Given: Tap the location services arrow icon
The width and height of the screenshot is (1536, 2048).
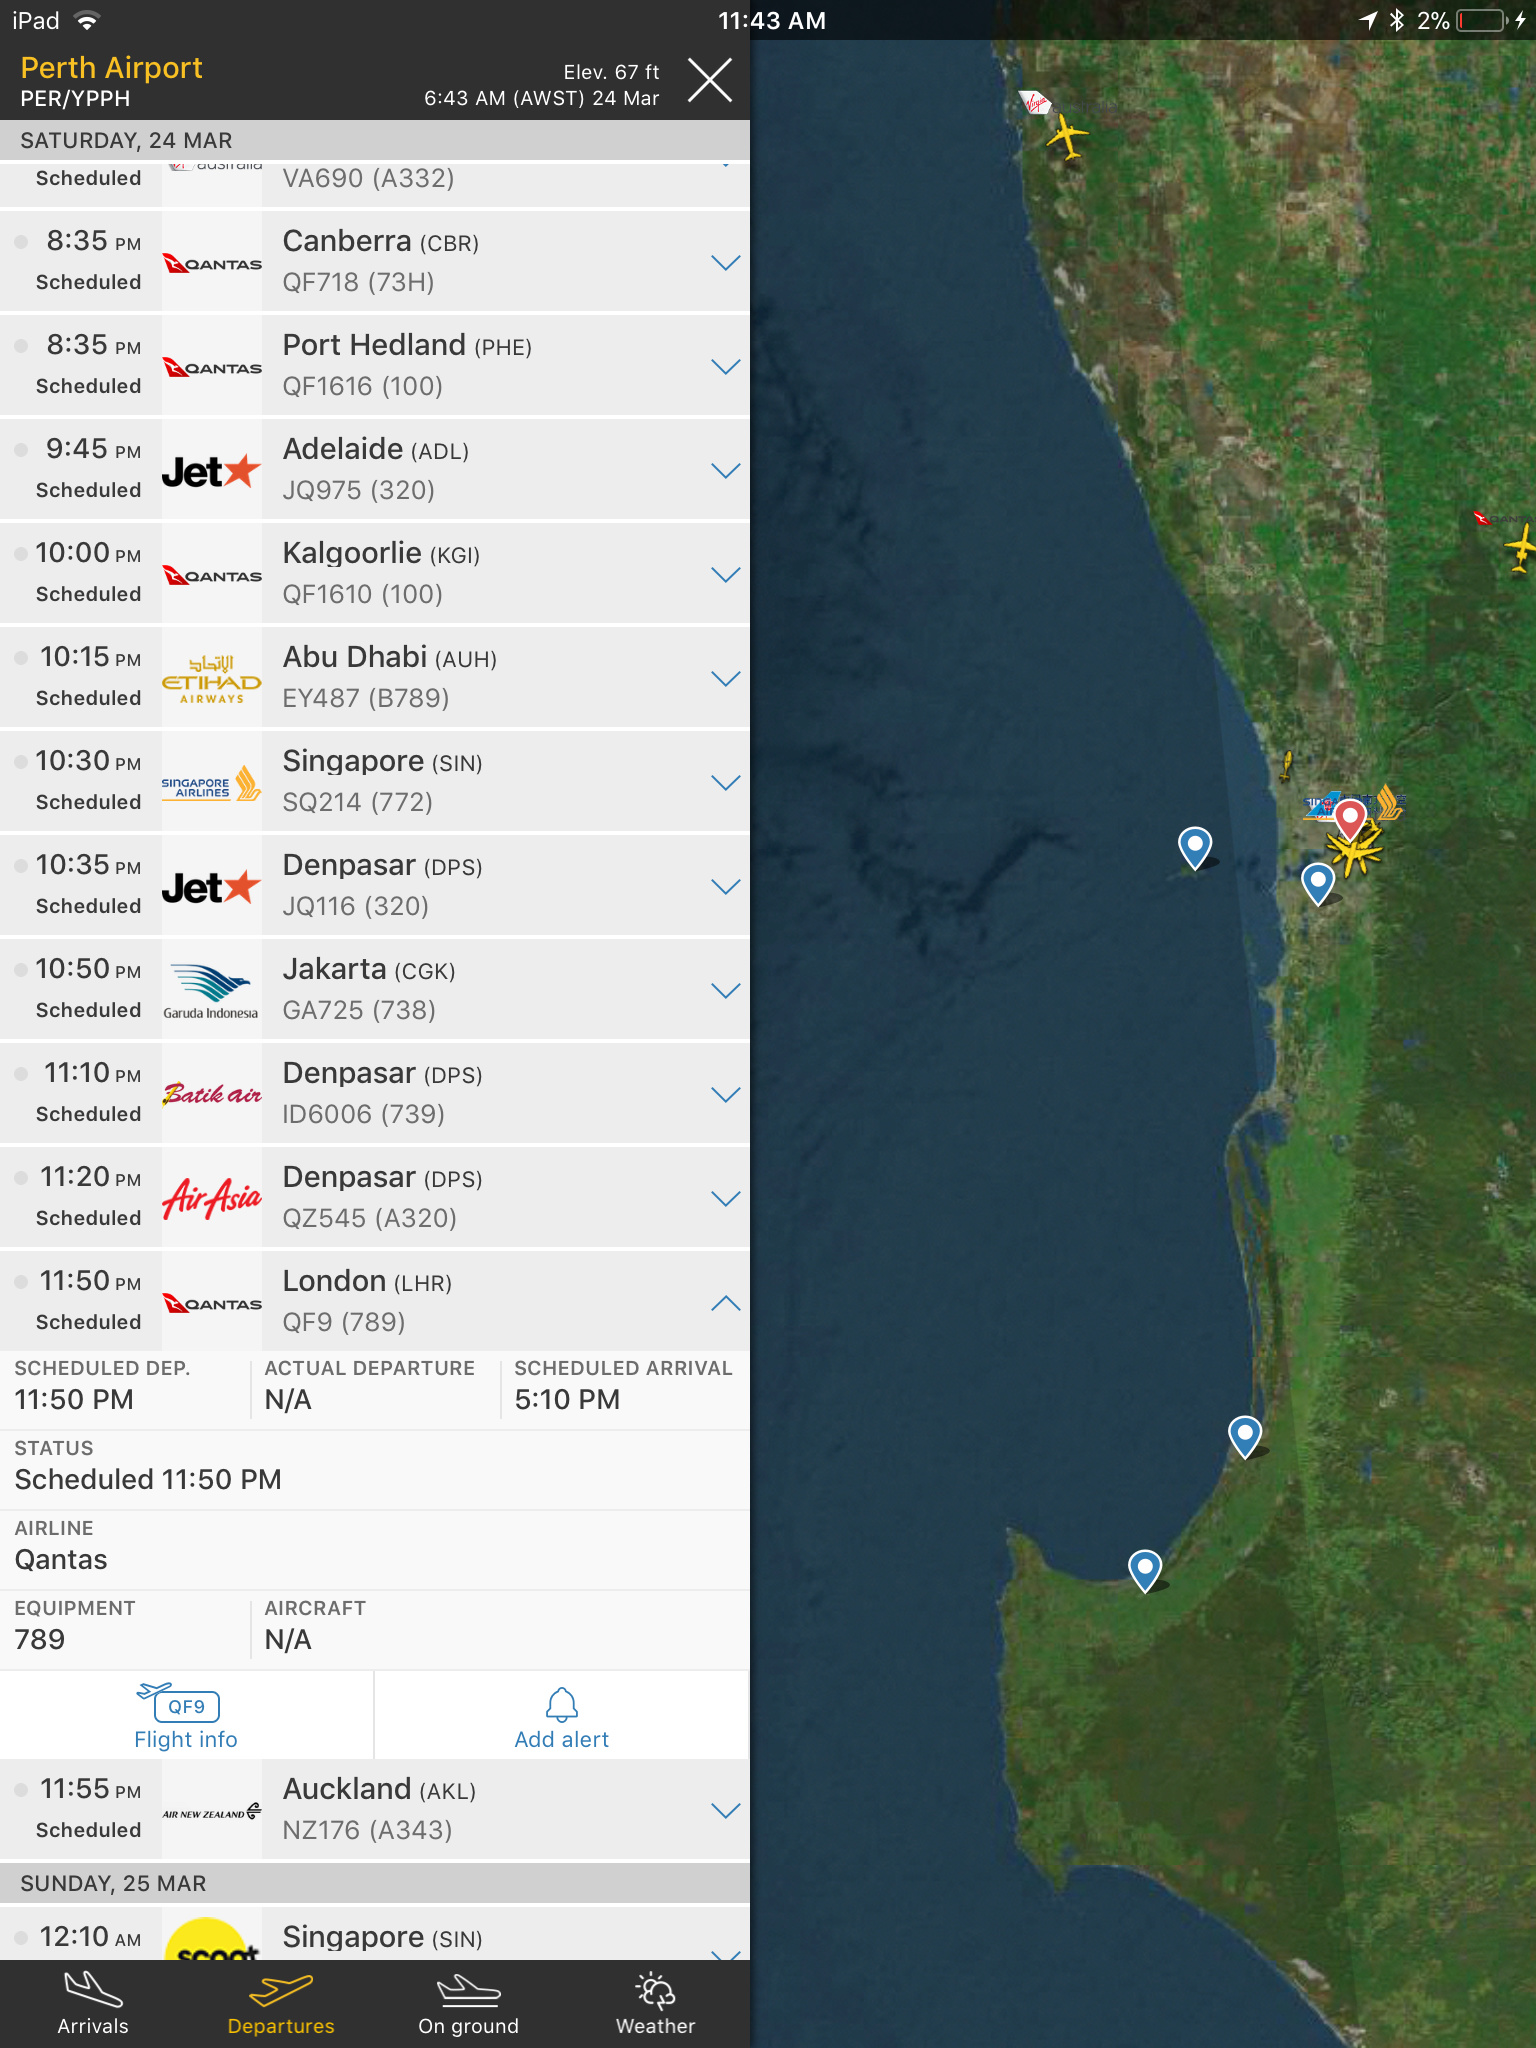Looking at the screenshot, I should click(1368, 20).
